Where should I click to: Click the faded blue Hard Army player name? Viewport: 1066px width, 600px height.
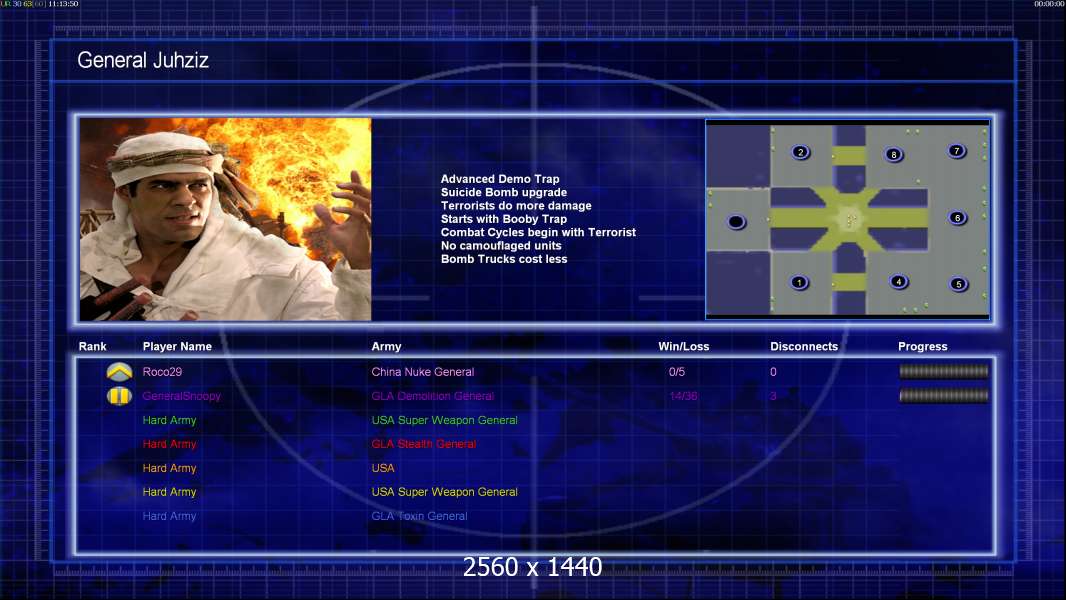pos(169,516)
